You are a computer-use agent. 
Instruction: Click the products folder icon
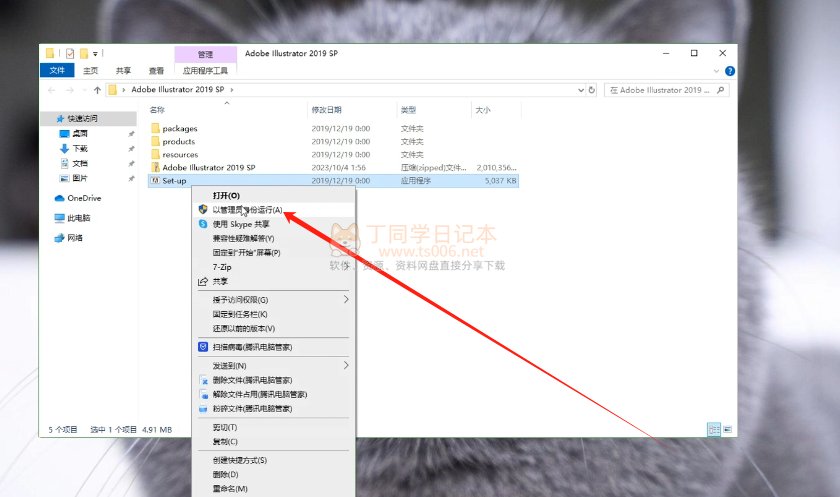tap(155, 141)
